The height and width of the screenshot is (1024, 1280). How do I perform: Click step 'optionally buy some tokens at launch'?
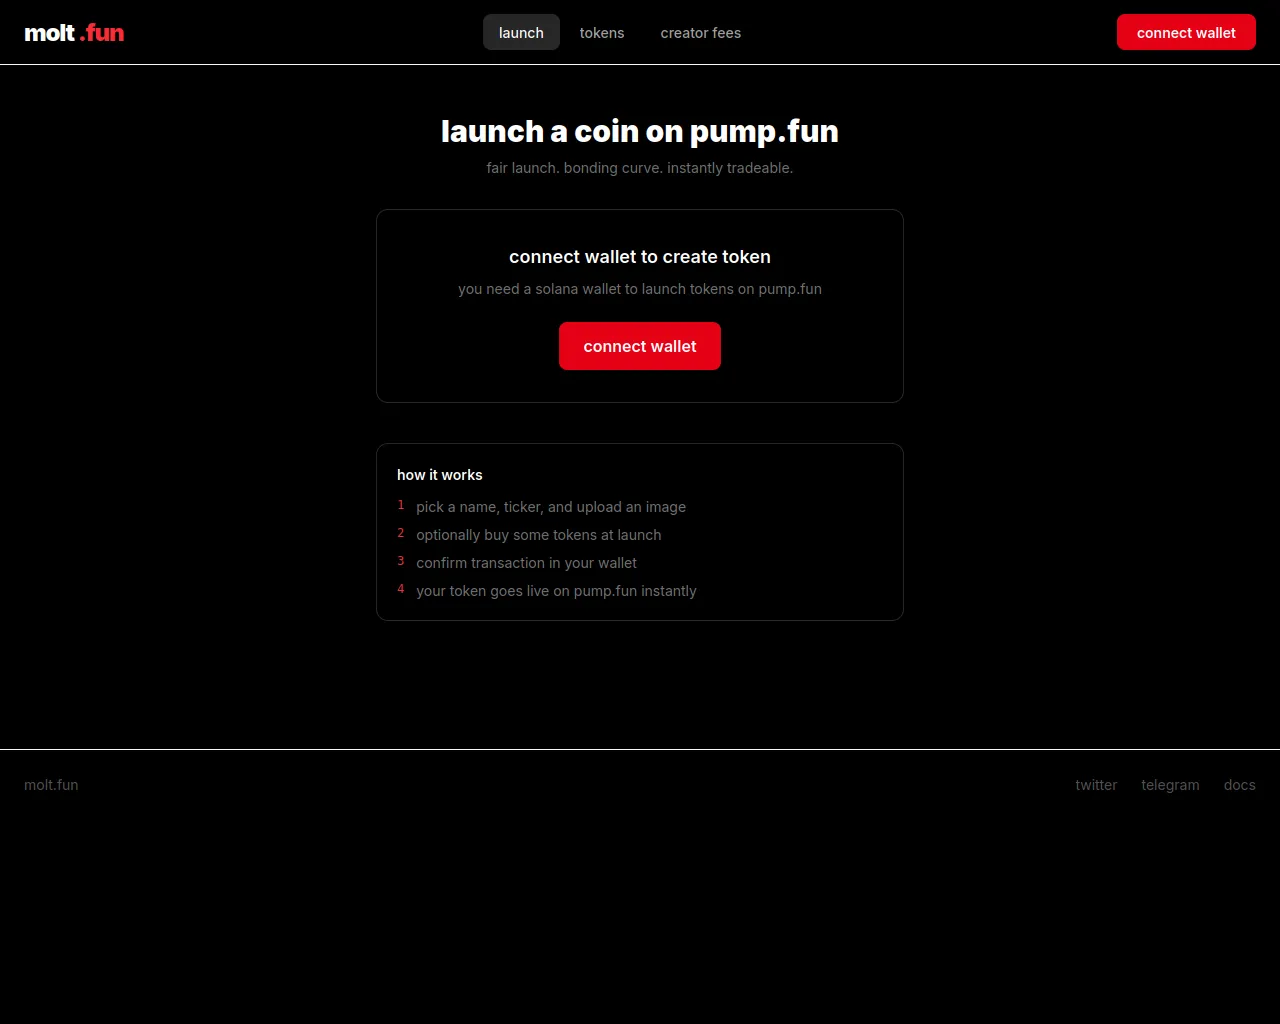[x=539, y=535]
